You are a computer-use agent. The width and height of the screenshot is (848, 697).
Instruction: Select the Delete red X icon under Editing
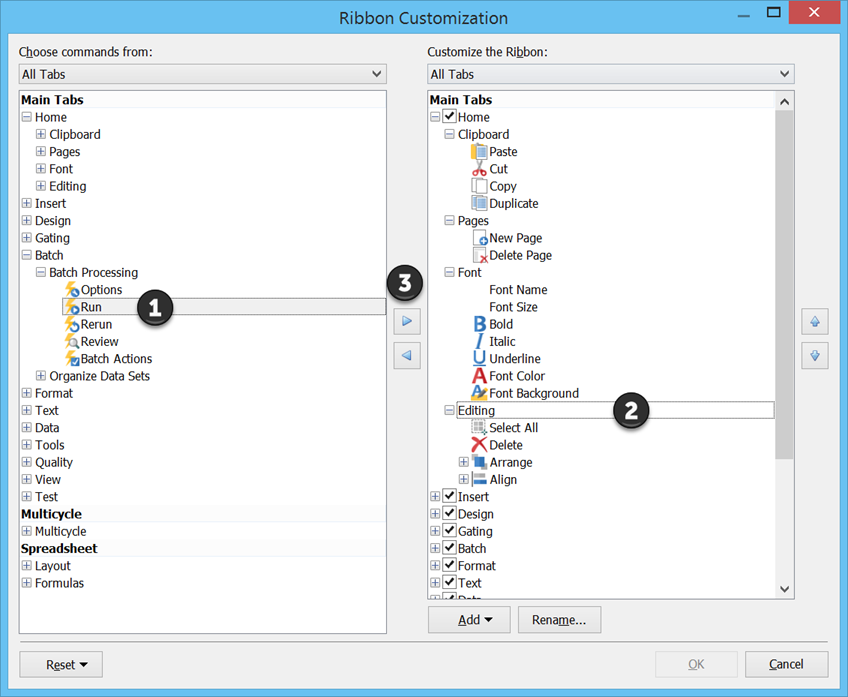479,445
